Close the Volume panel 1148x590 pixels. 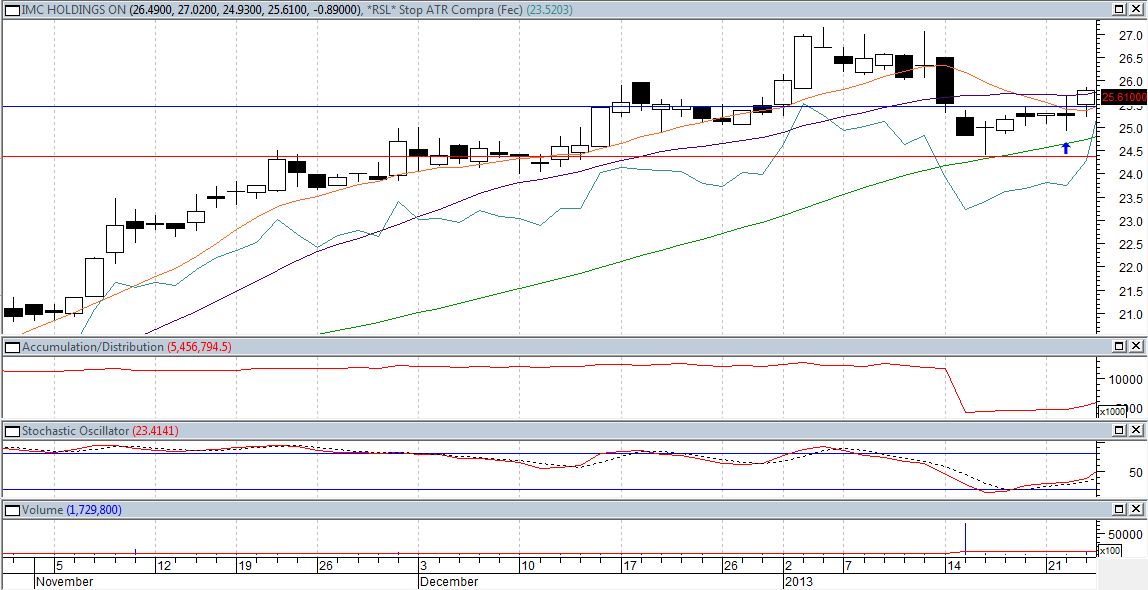pos(1137,510)
